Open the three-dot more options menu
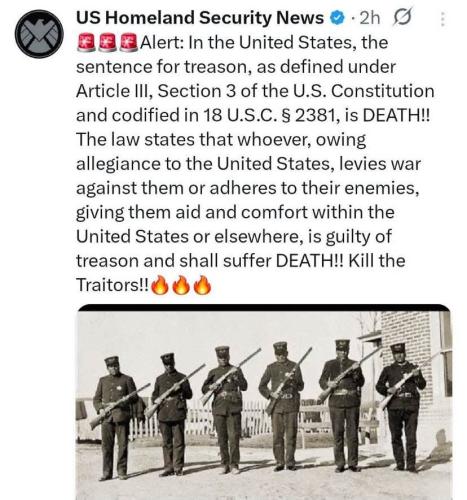The height and width of the screenshot is (500, 467). coord(442,19)
